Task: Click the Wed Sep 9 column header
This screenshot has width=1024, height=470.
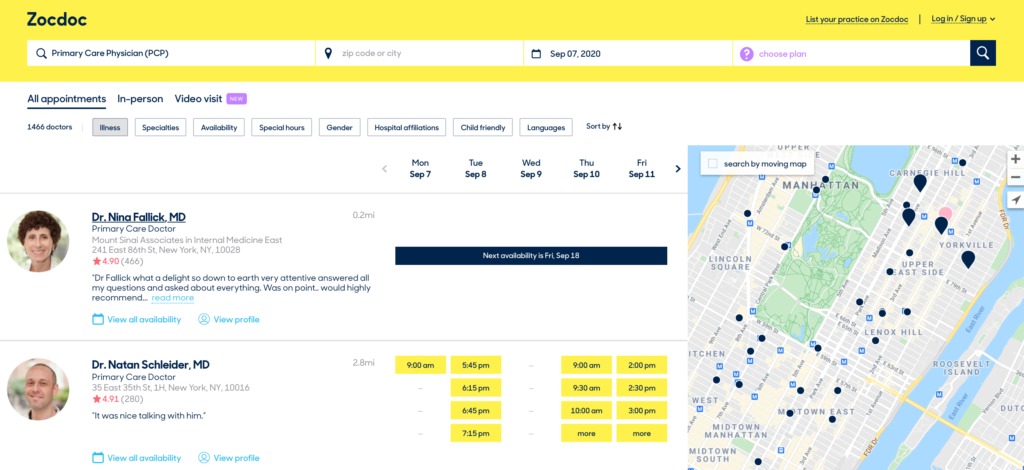Action: (531, 168)
